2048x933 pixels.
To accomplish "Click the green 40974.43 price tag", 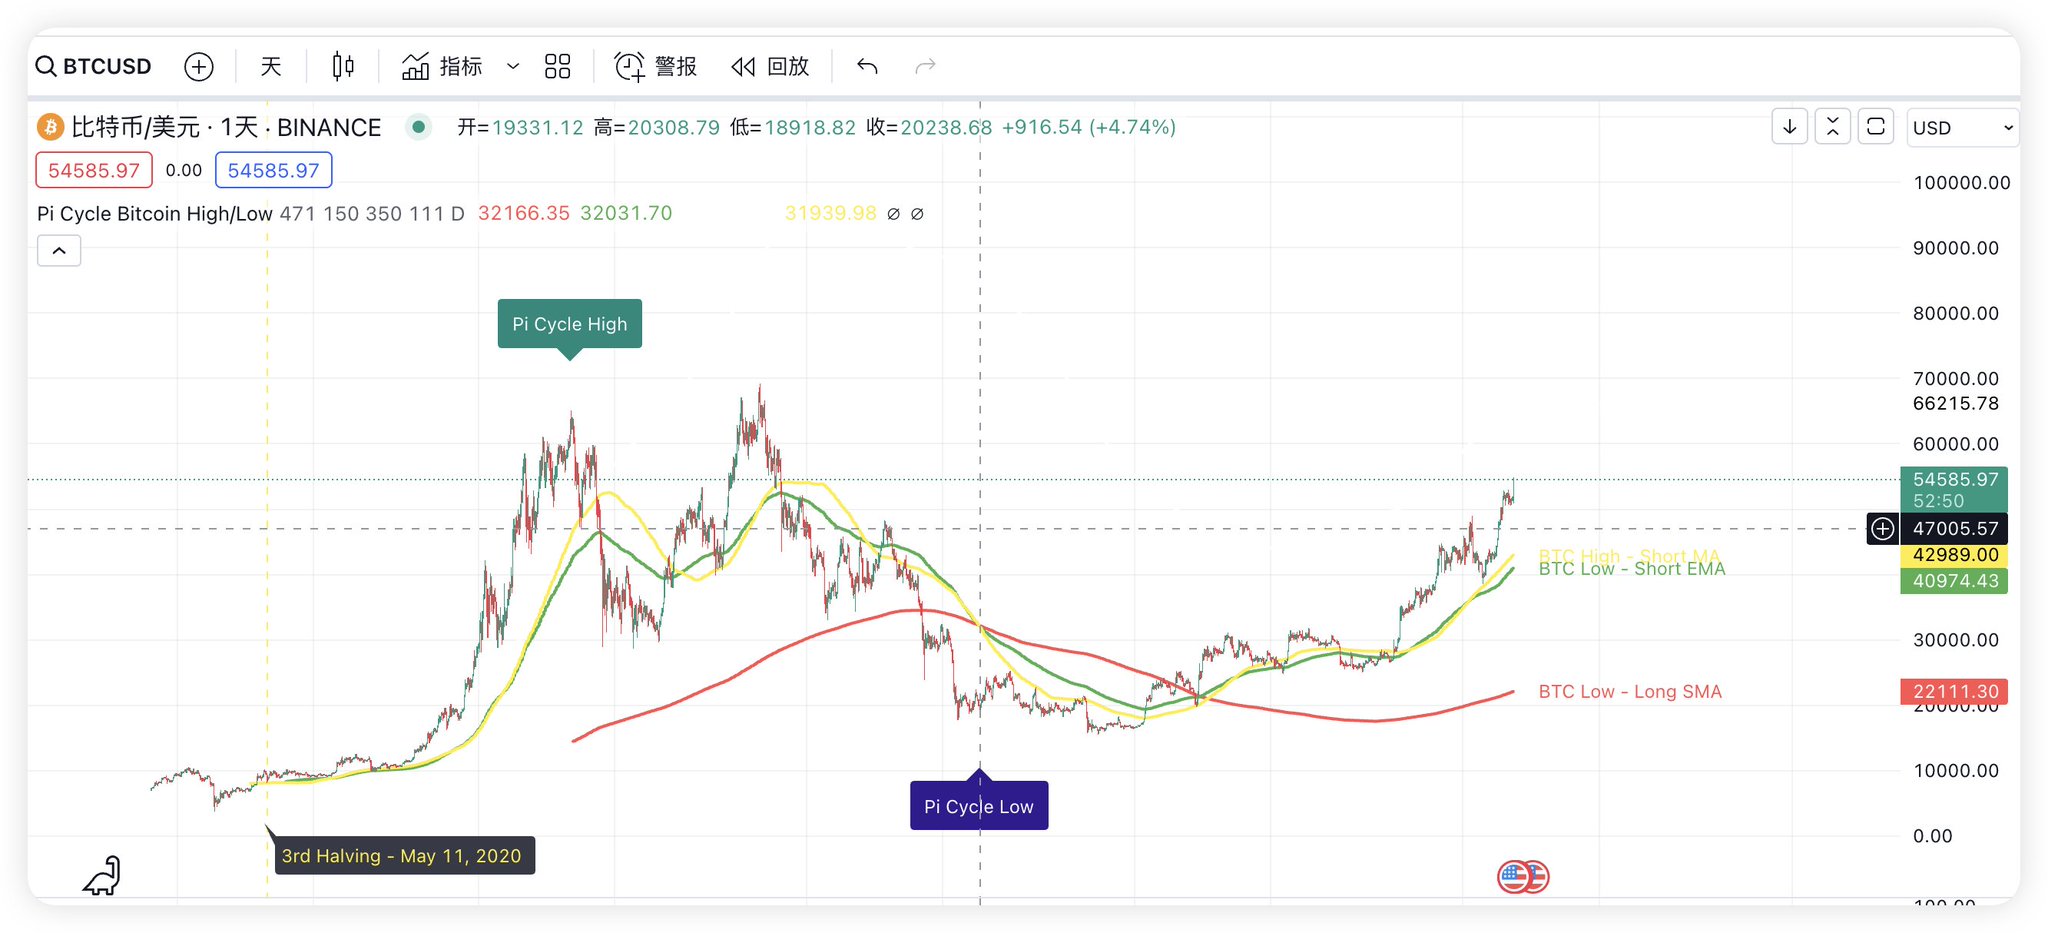I will point(1954,581).
